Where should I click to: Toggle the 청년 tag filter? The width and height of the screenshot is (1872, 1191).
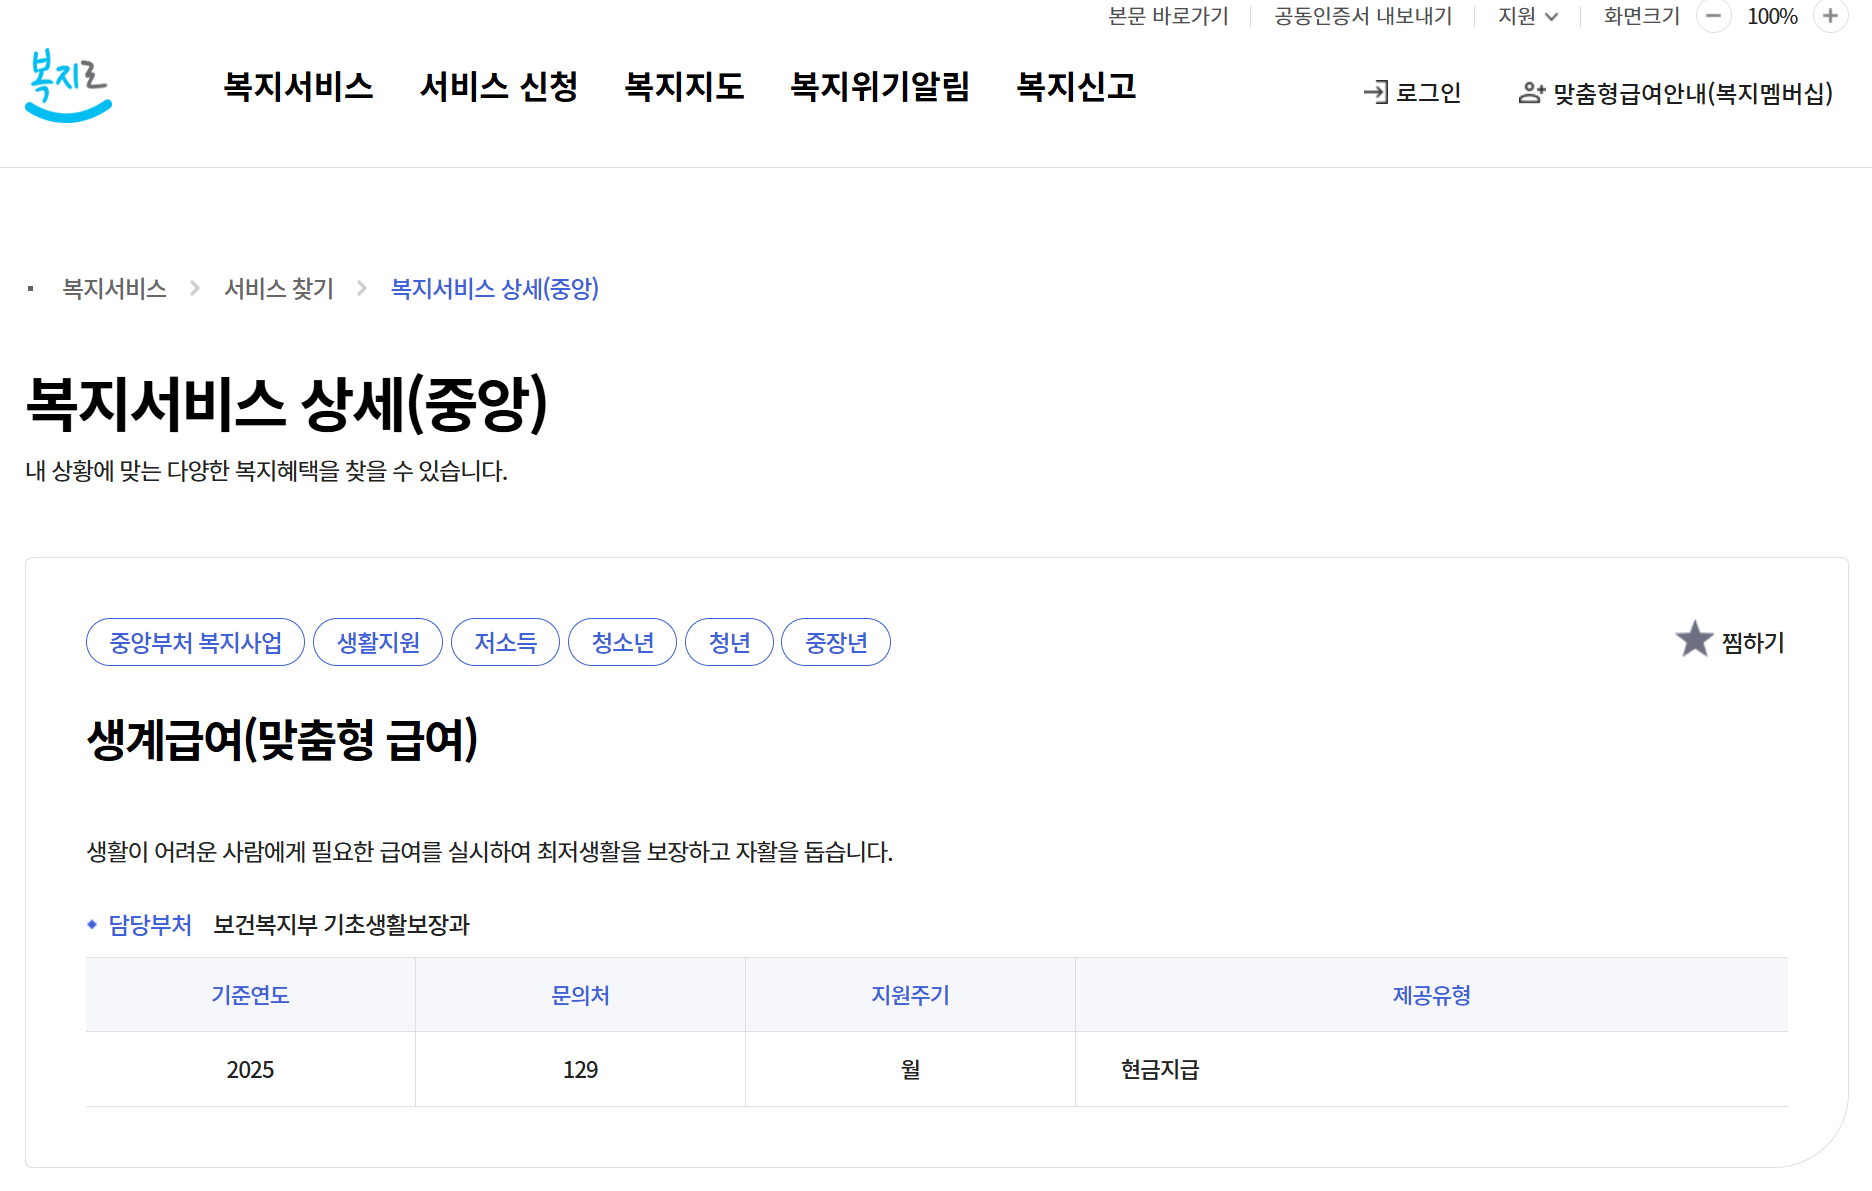pyautogui.click(x=729, y=641)
